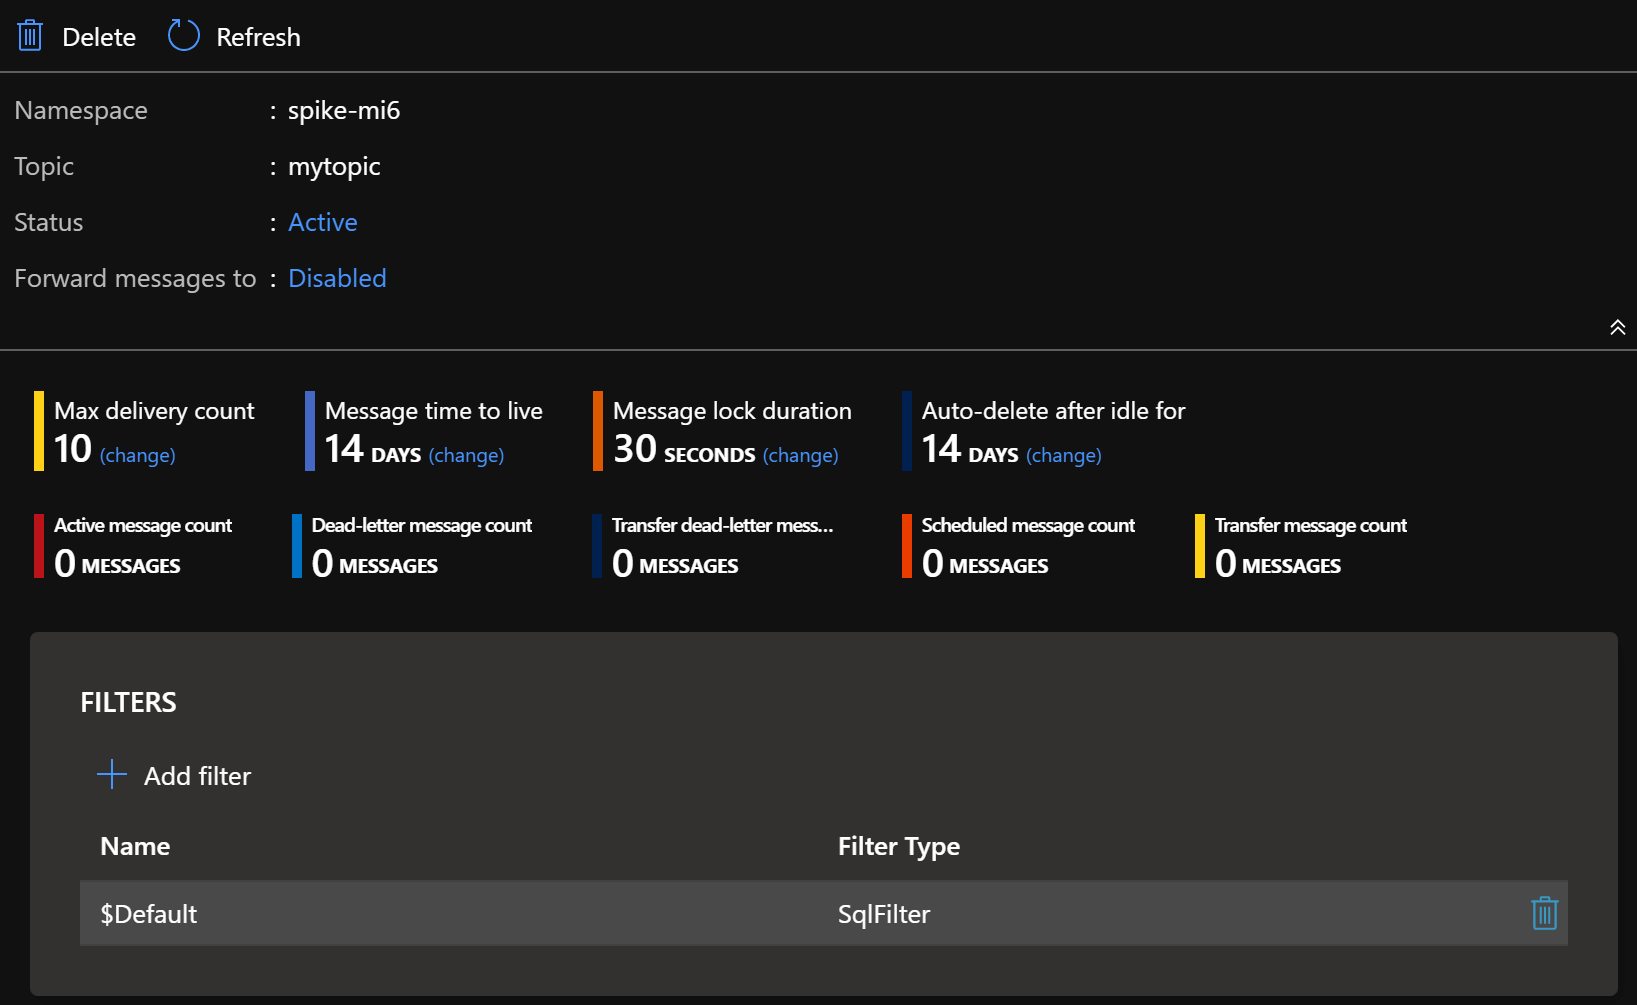Click the SqlFilter type cell
This screenshot has height=1005, width=1637.
pos(884,914)
